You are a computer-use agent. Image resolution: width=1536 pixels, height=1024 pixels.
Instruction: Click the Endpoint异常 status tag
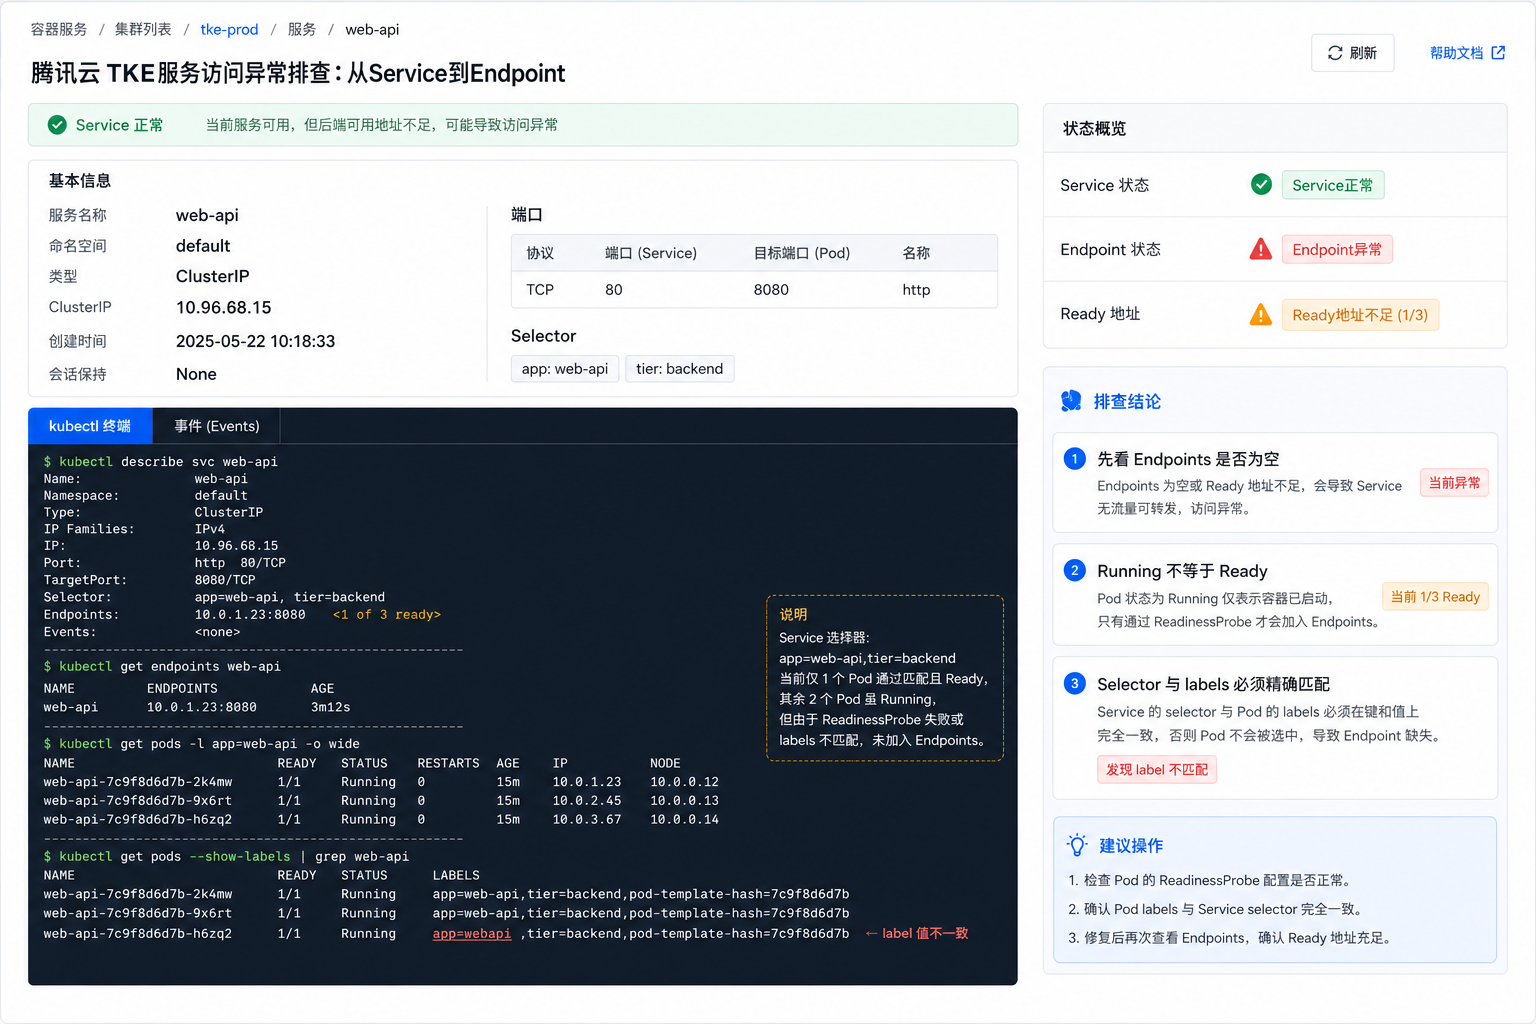(x=1337, y=249)
